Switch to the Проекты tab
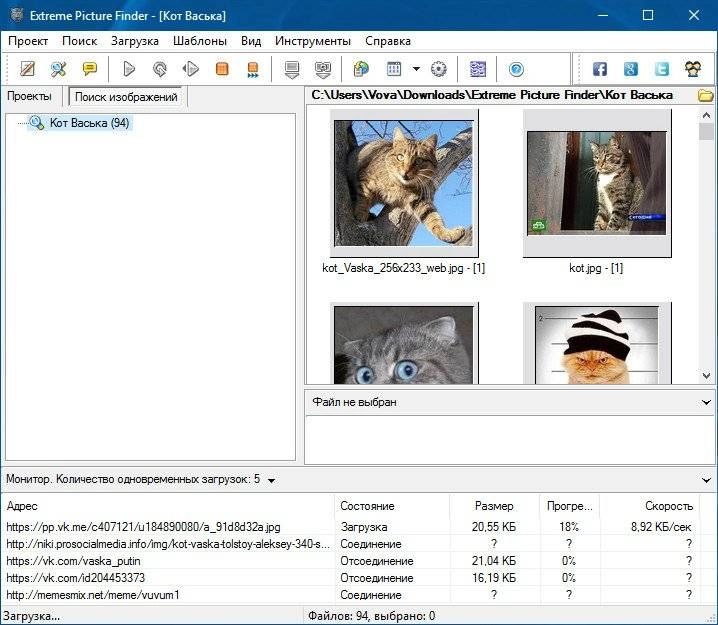 [x=29, y=97]
